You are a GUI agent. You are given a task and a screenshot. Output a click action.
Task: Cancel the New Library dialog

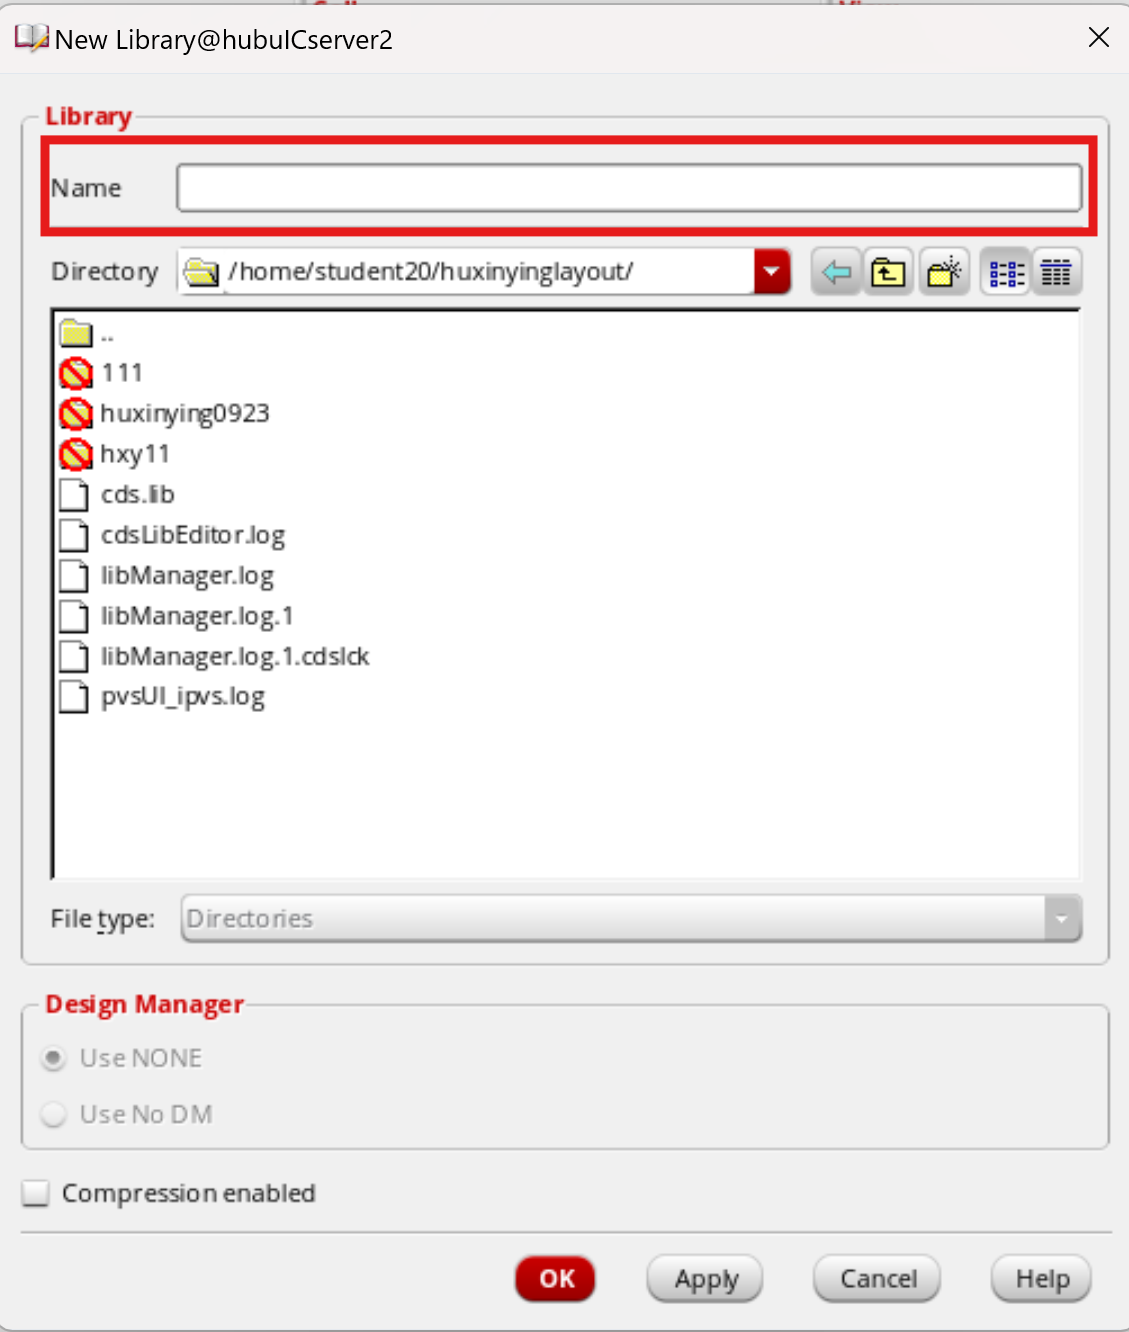point(877,1279)
